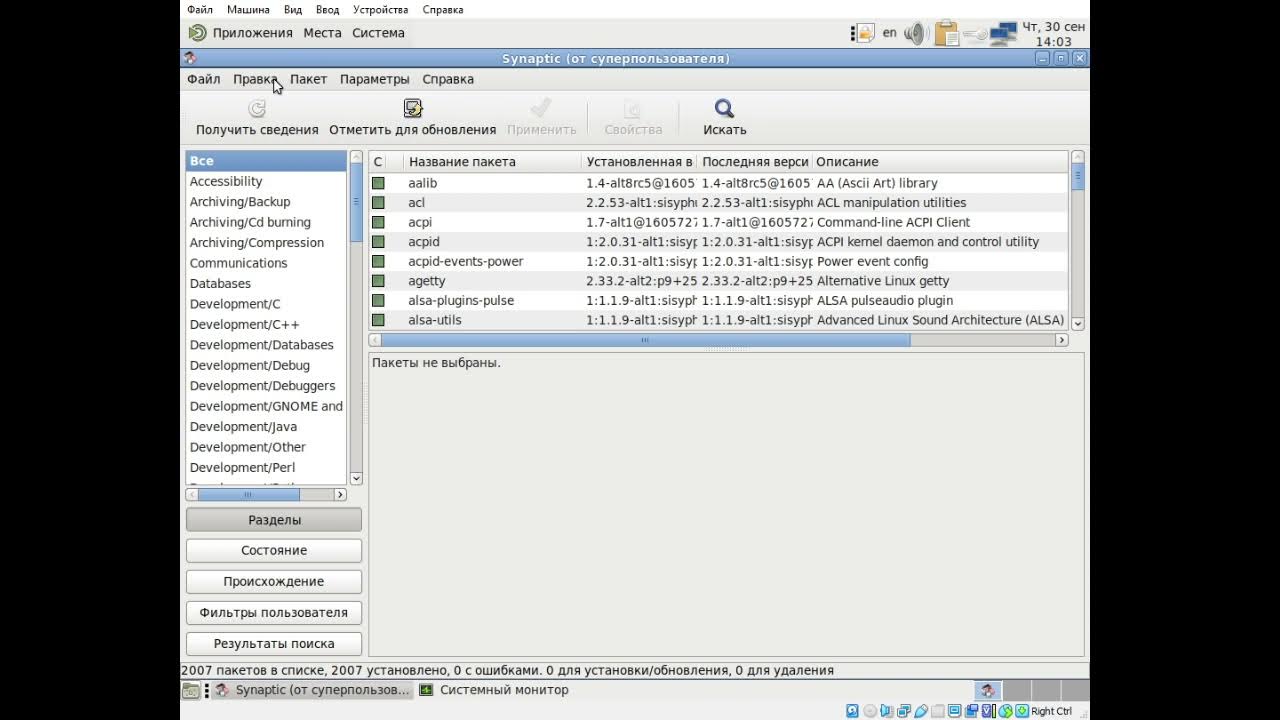Toggle status box for alsa-utils package
Image resolution: width=1280 pixels, height=720 pixels.
(x=378, y=320)
